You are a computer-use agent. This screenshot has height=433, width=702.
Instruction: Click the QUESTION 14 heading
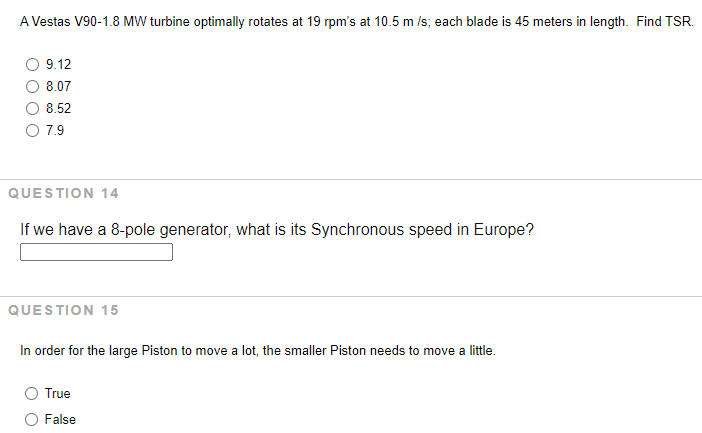(64, 193)
